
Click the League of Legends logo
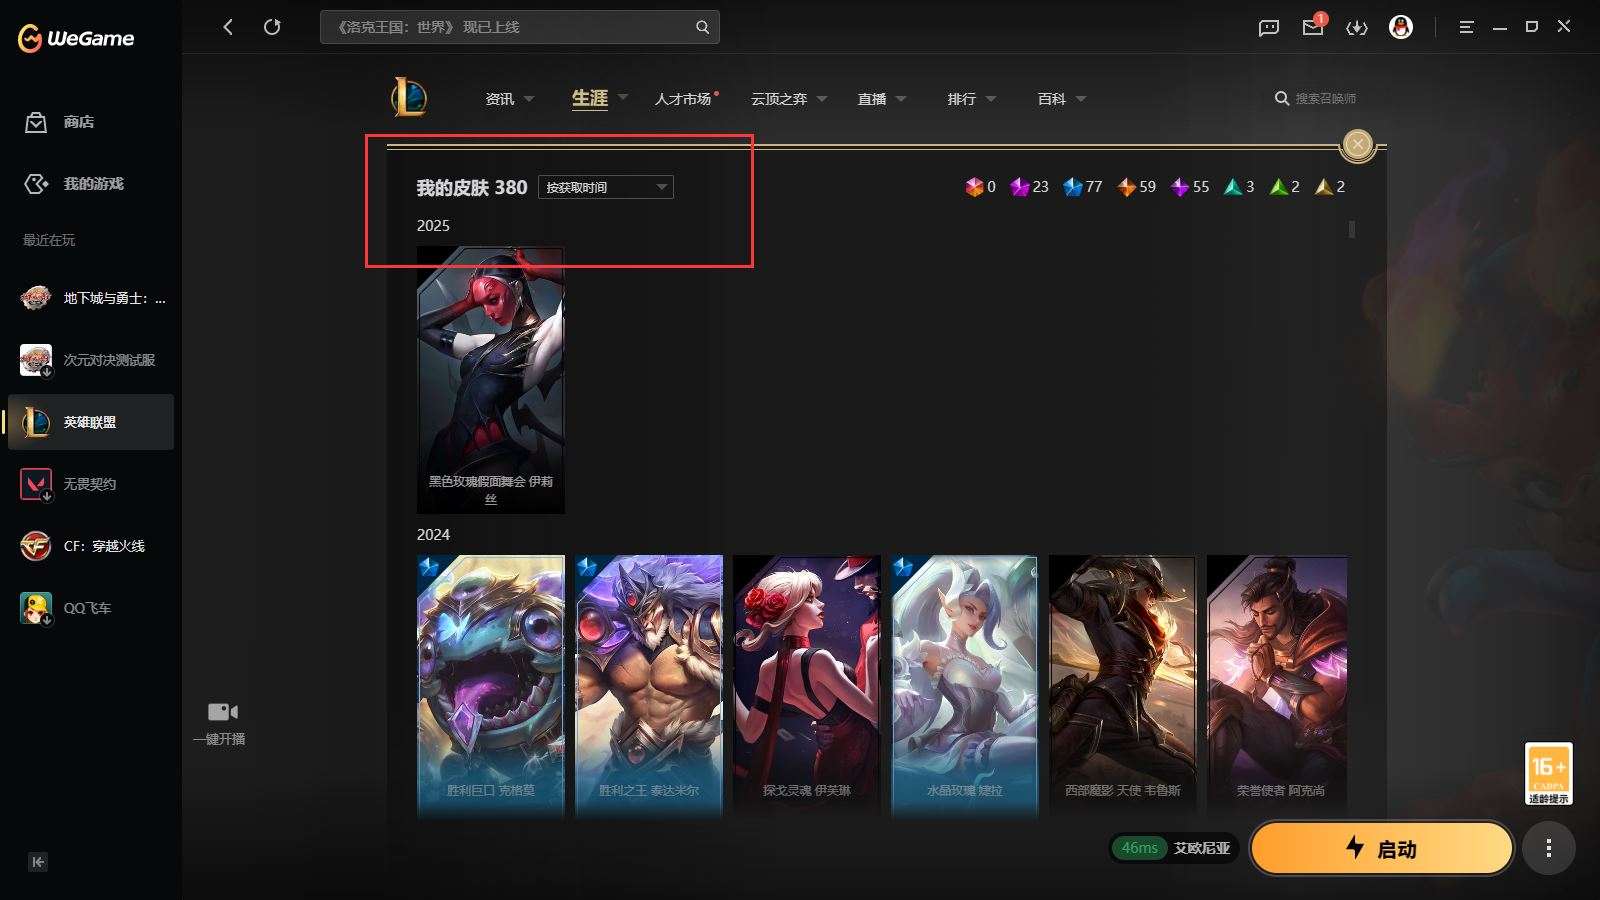(x=409, y=98)
